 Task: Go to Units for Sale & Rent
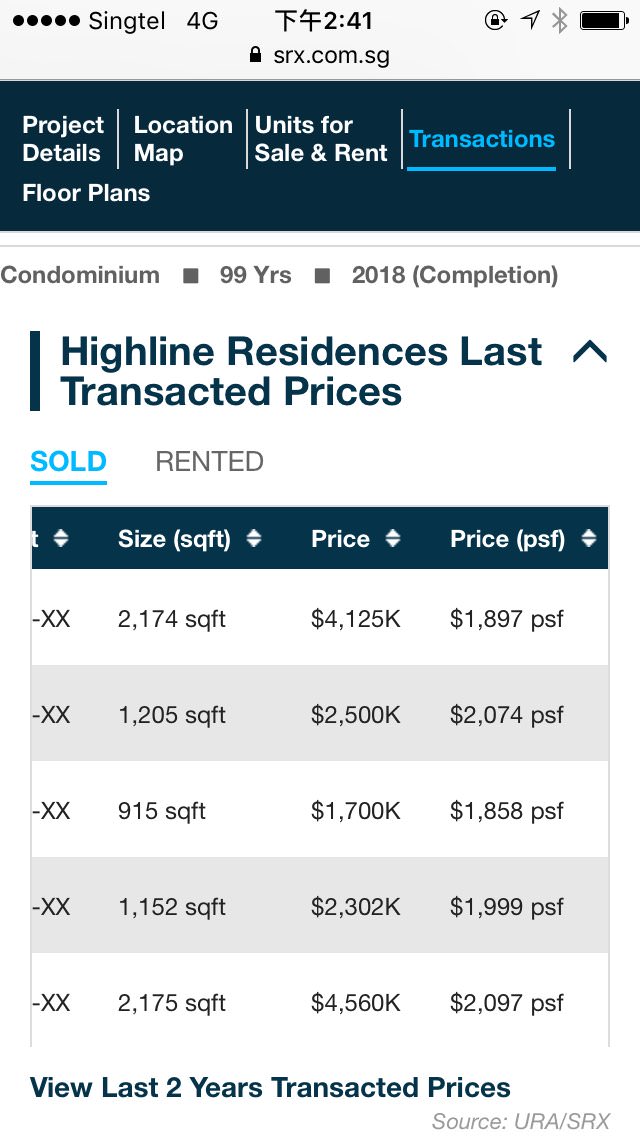coord(321,139)
